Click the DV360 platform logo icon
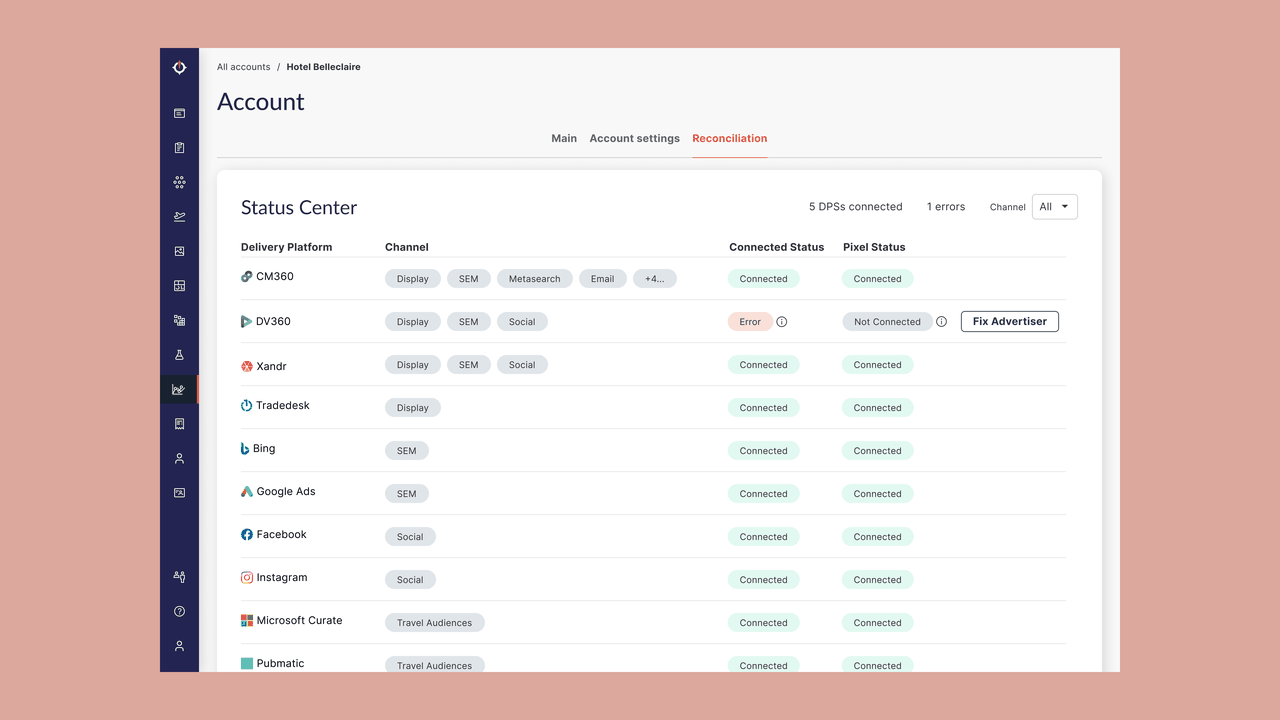The image size is (1280, 720). coord(247,321)
